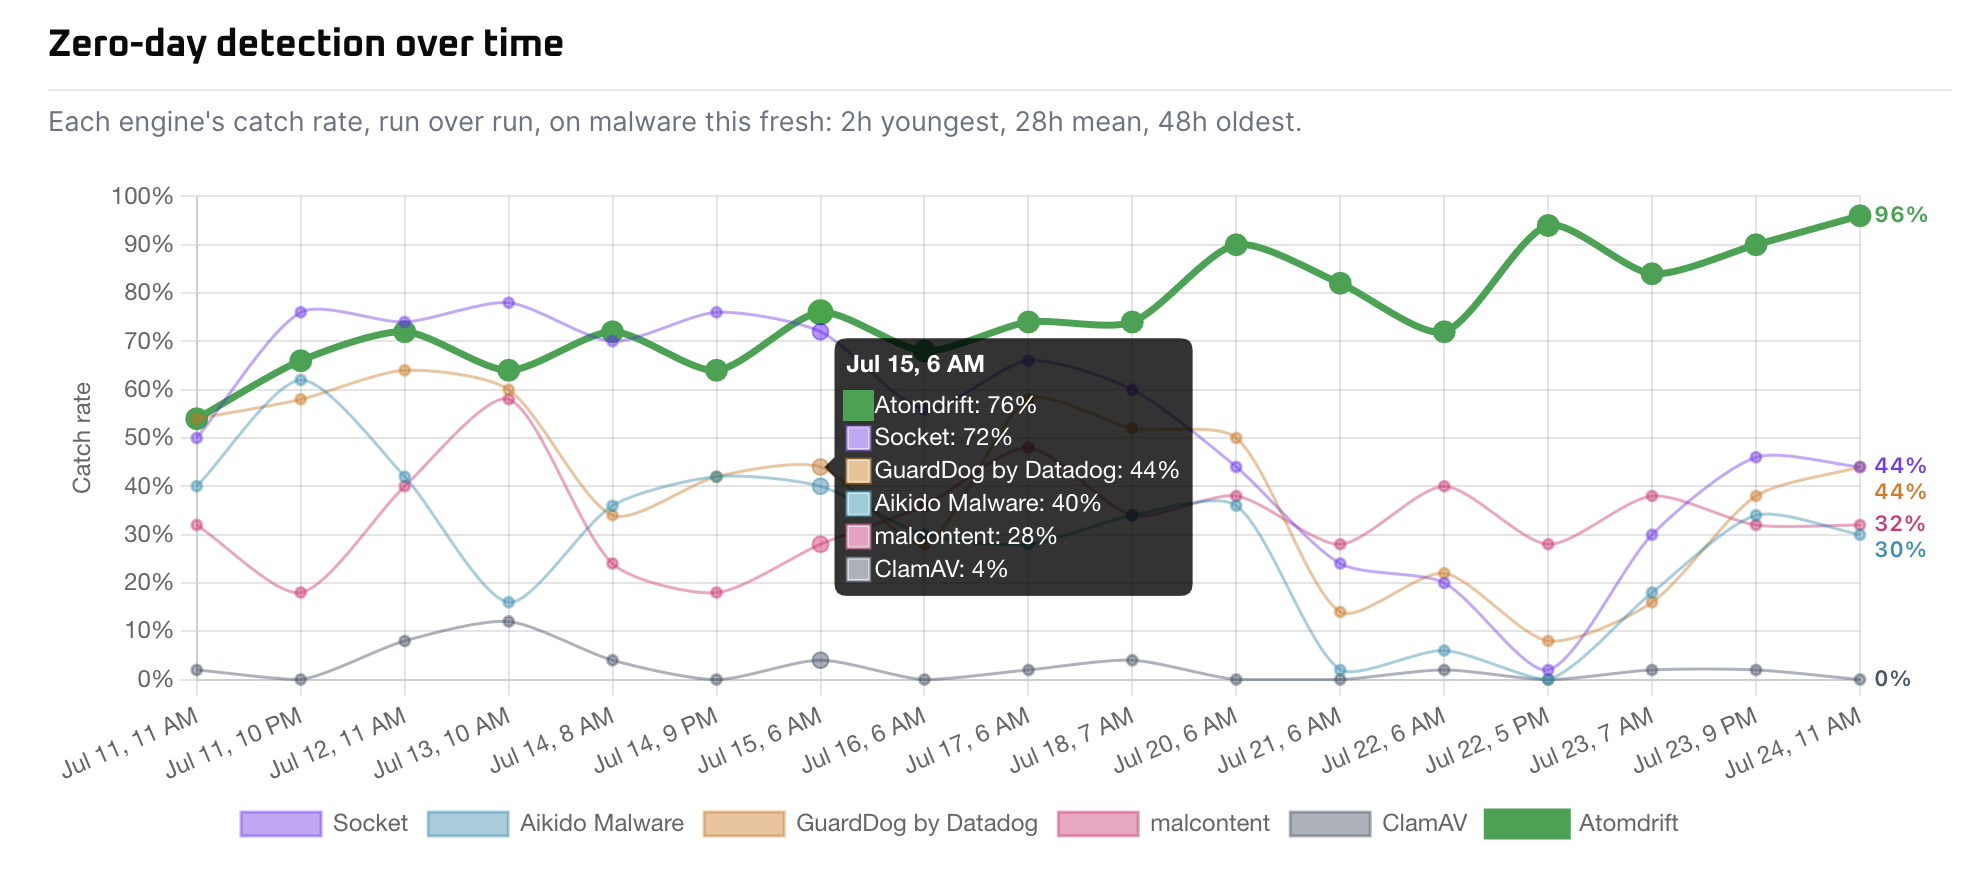Viewport: 1978px width, 870px height.
Task: Click the Atomdrift legend label text
Action: 1628,823
